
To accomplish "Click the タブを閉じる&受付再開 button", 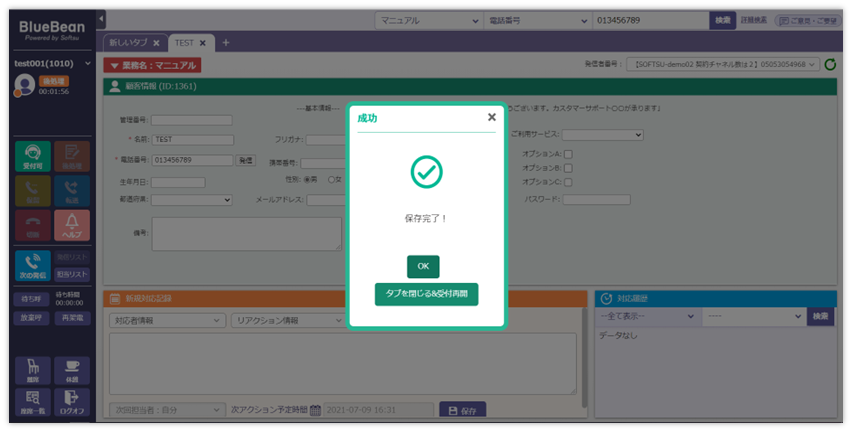I will pos(426,293).
